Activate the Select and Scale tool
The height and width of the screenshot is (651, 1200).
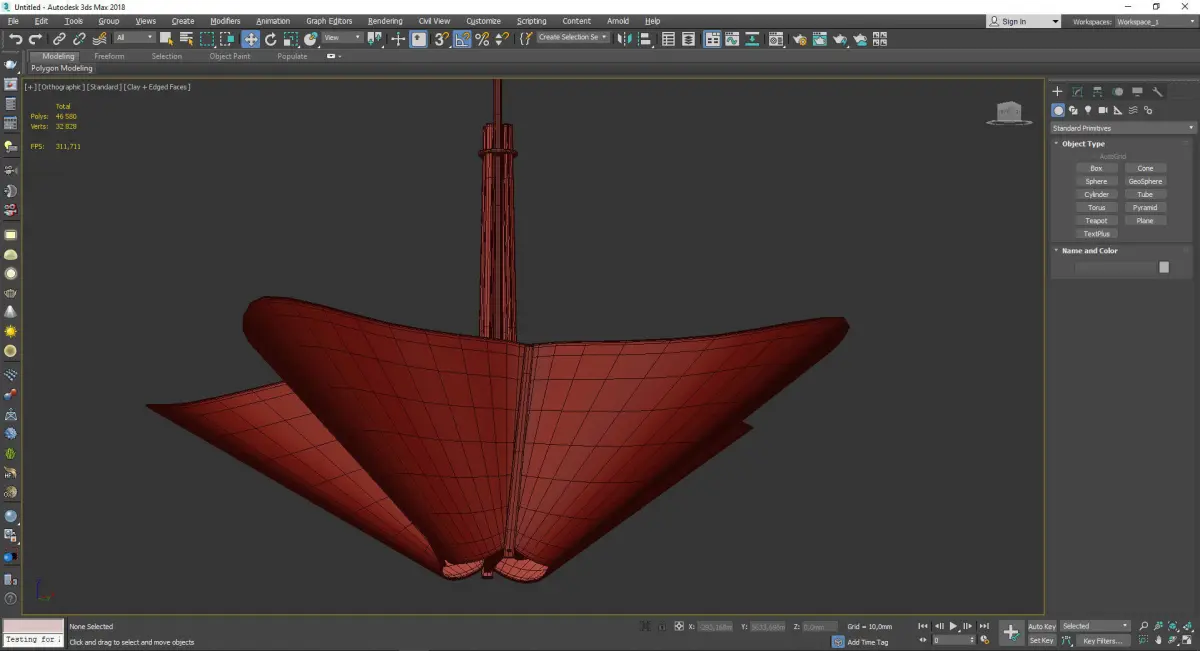click(290, 39)
